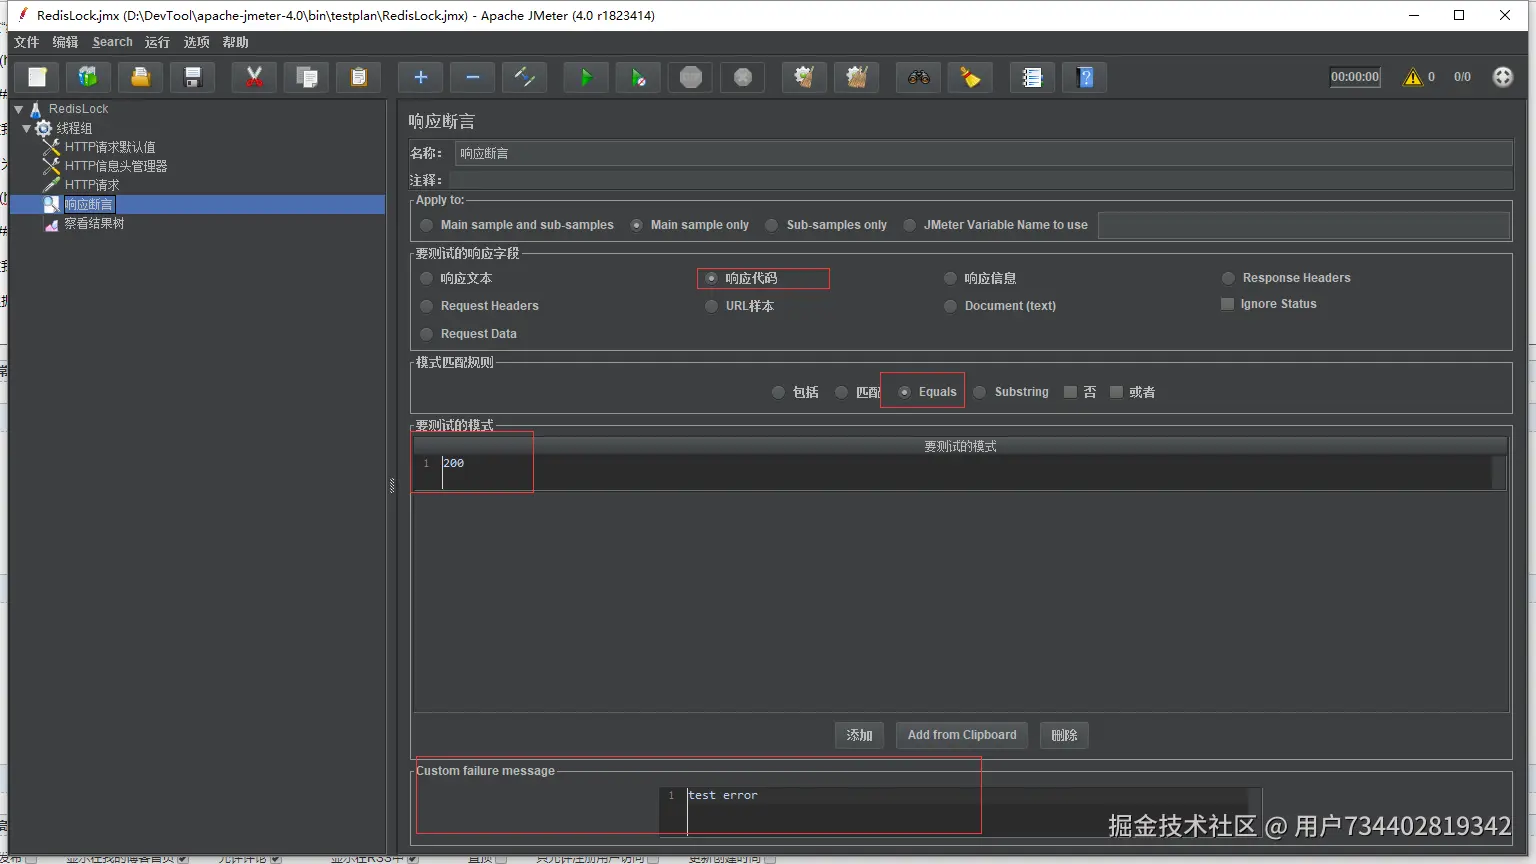Collapse the 线程组 thread group node

click(x=27, y=128)
